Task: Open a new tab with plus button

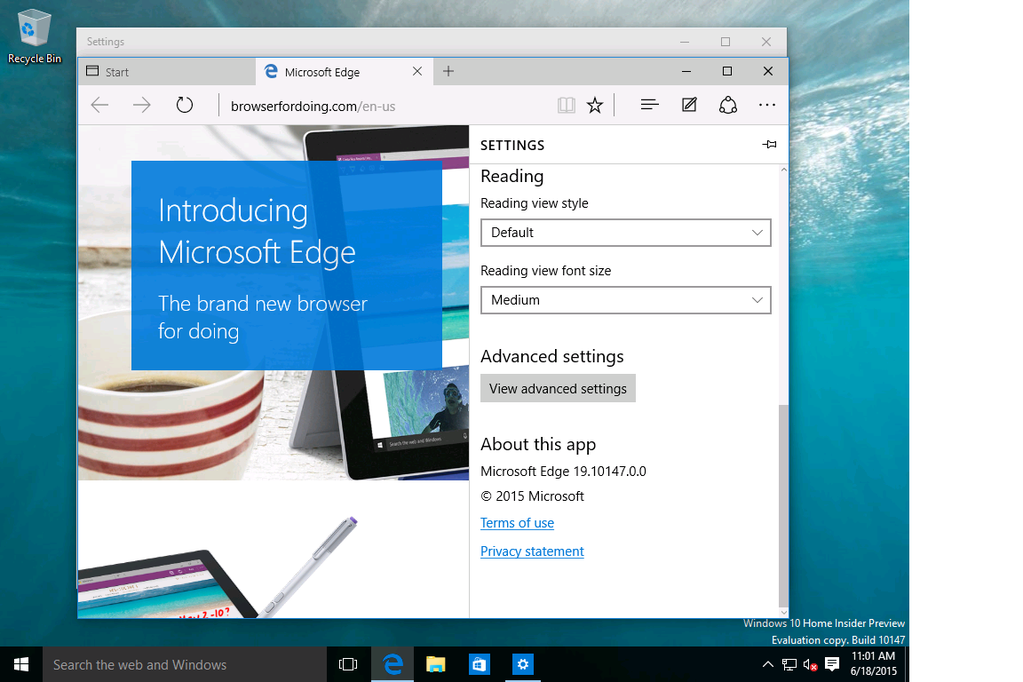Action: coord(448,71)
